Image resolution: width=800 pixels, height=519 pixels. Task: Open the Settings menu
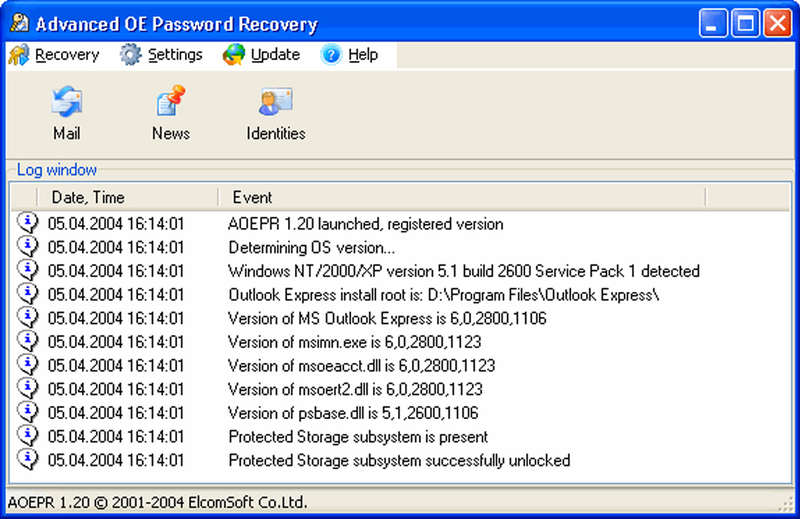[x=175, y=55]
